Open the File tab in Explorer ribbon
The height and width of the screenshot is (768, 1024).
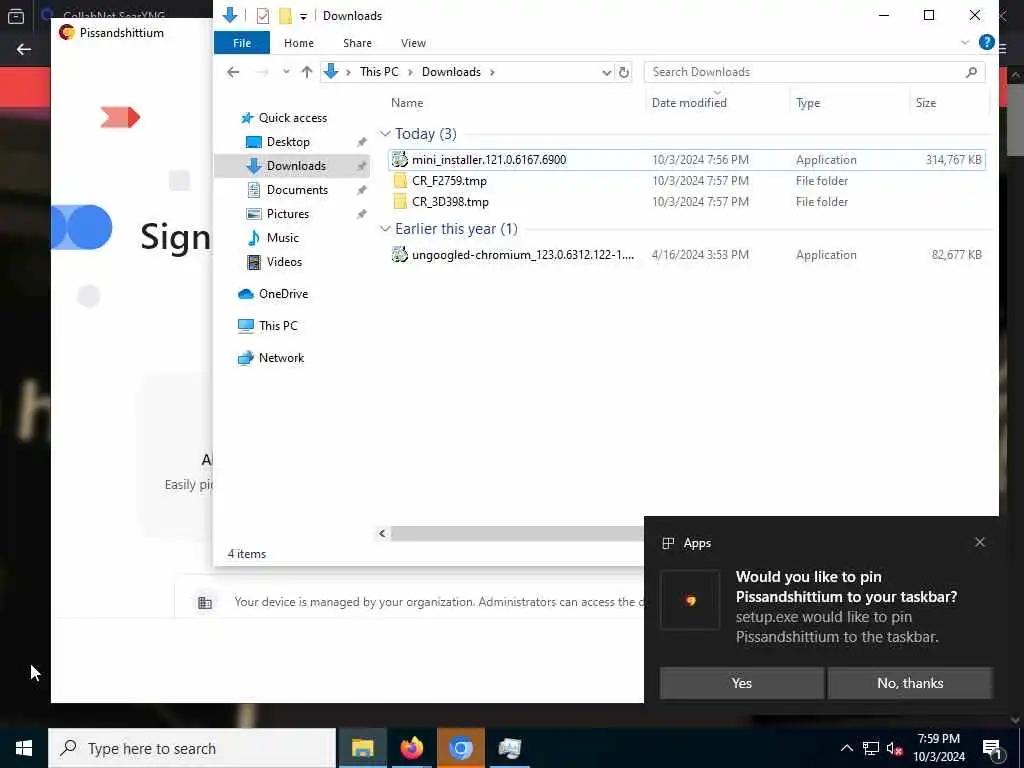coord(242,43)
